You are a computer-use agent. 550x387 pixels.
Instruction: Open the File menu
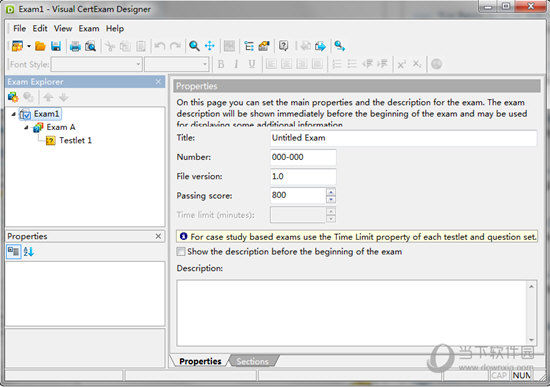pos(20,28)
